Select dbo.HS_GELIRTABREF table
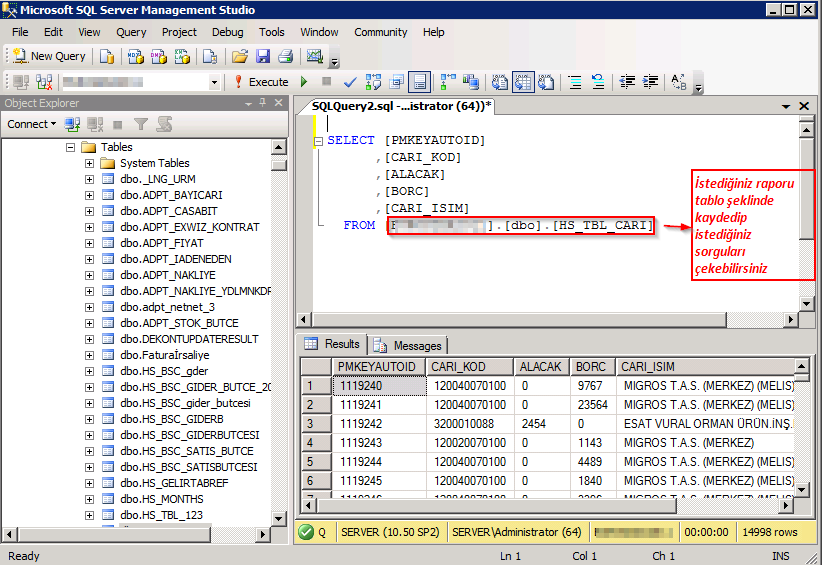The height and width of the screenshot is (565, 822). [x=174, y=483]
